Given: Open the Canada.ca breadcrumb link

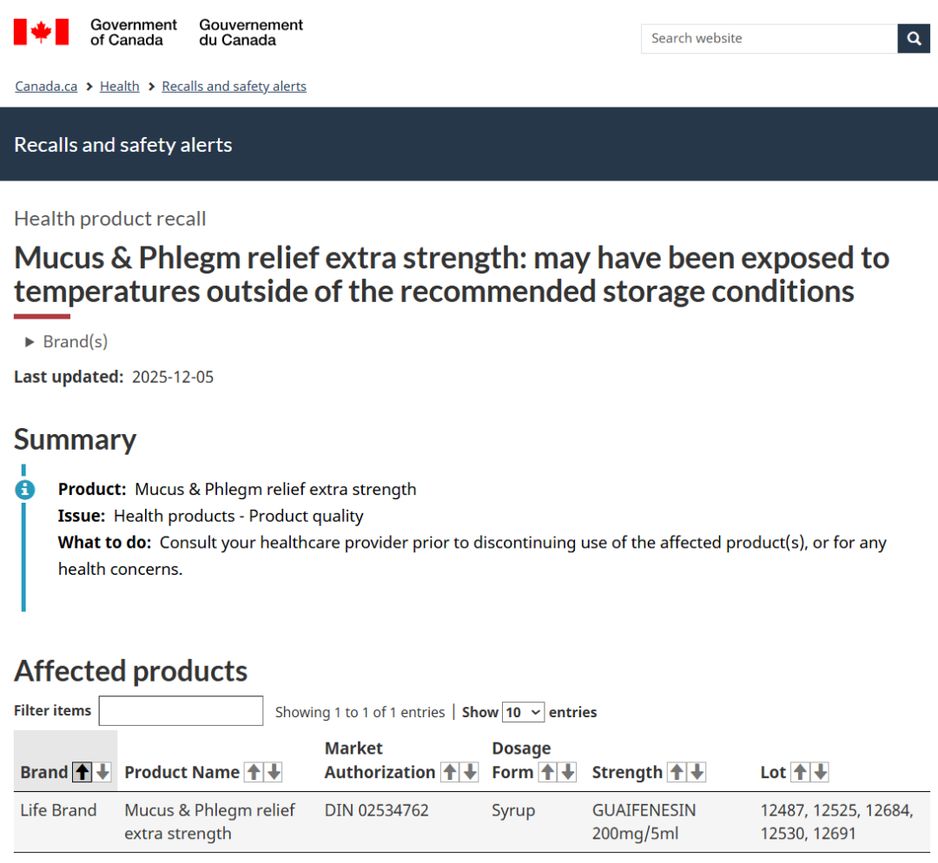Looking at the screenshot, I should (x=46, y=86).
